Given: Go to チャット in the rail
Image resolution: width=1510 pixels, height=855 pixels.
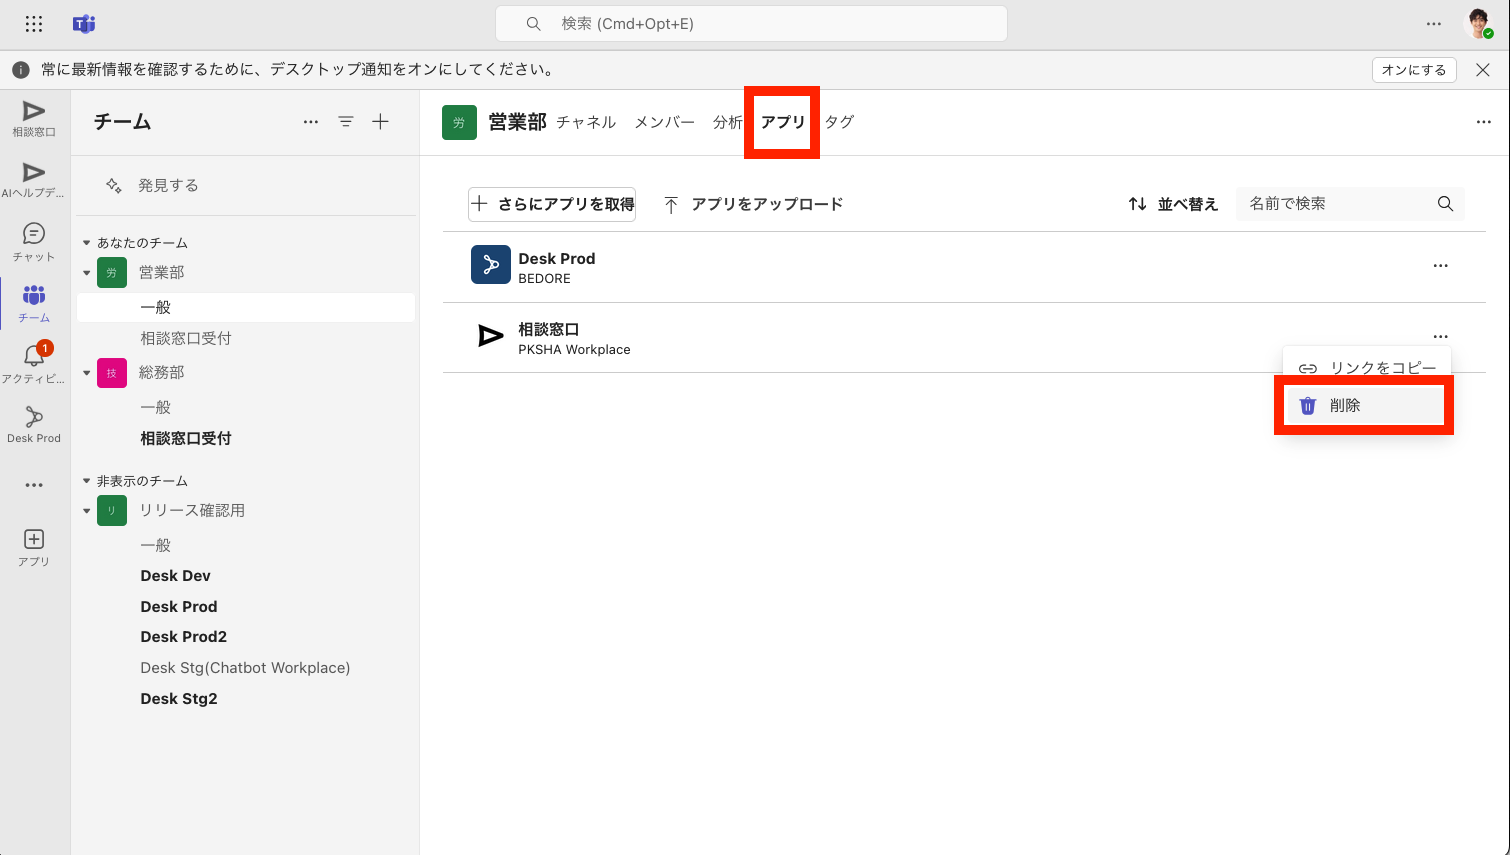Looking at the screenshot, I should (x=34, y=242).
